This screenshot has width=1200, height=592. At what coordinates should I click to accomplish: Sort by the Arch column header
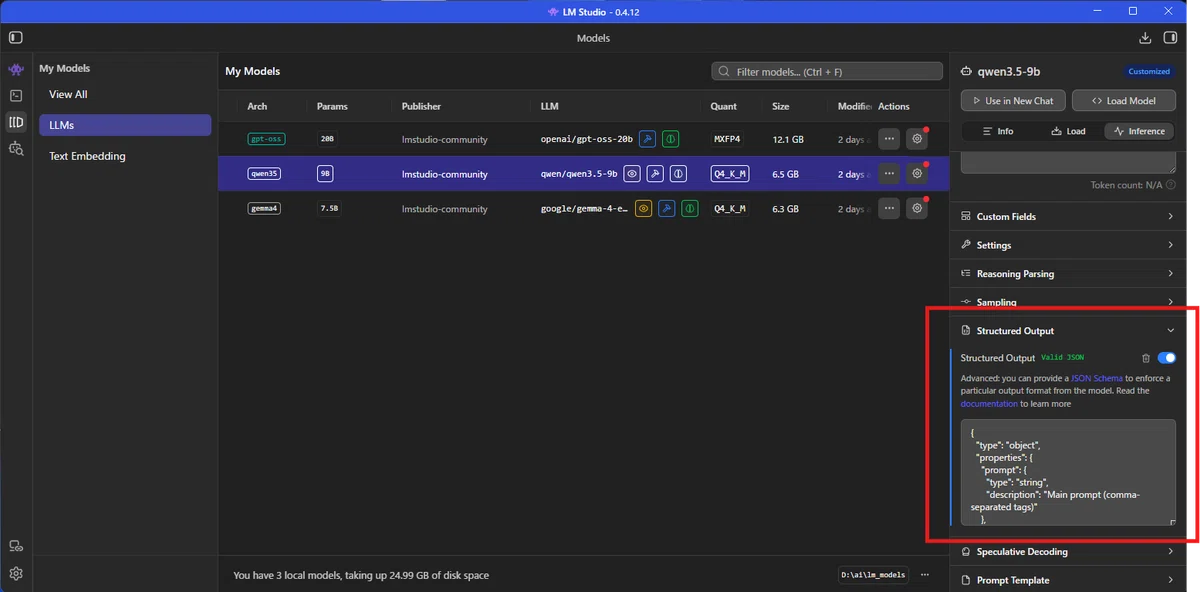257,106
